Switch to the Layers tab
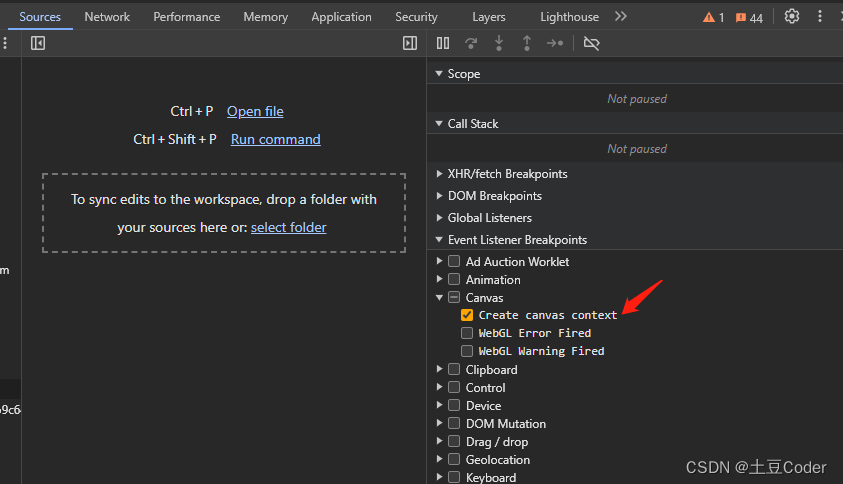 (x=489, y=17)
